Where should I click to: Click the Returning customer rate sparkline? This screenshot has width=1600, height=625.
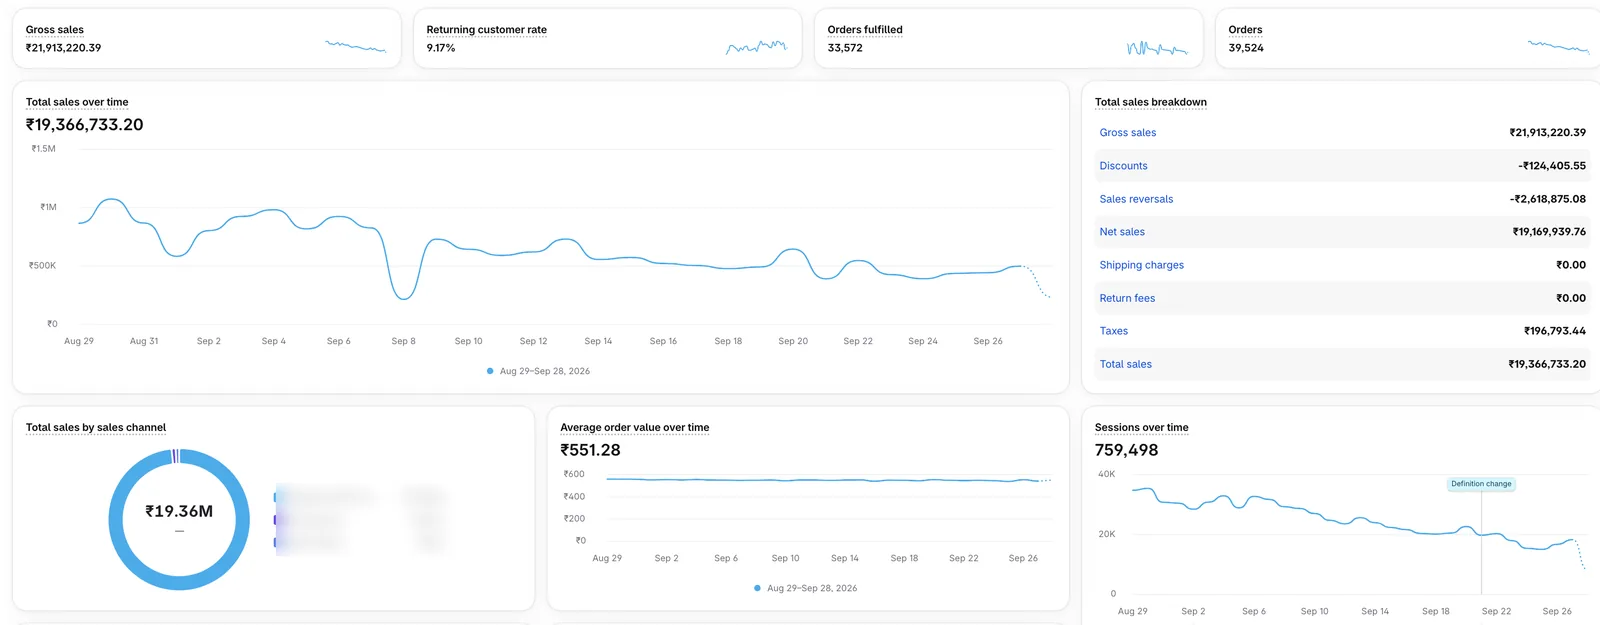pos(757,46)
